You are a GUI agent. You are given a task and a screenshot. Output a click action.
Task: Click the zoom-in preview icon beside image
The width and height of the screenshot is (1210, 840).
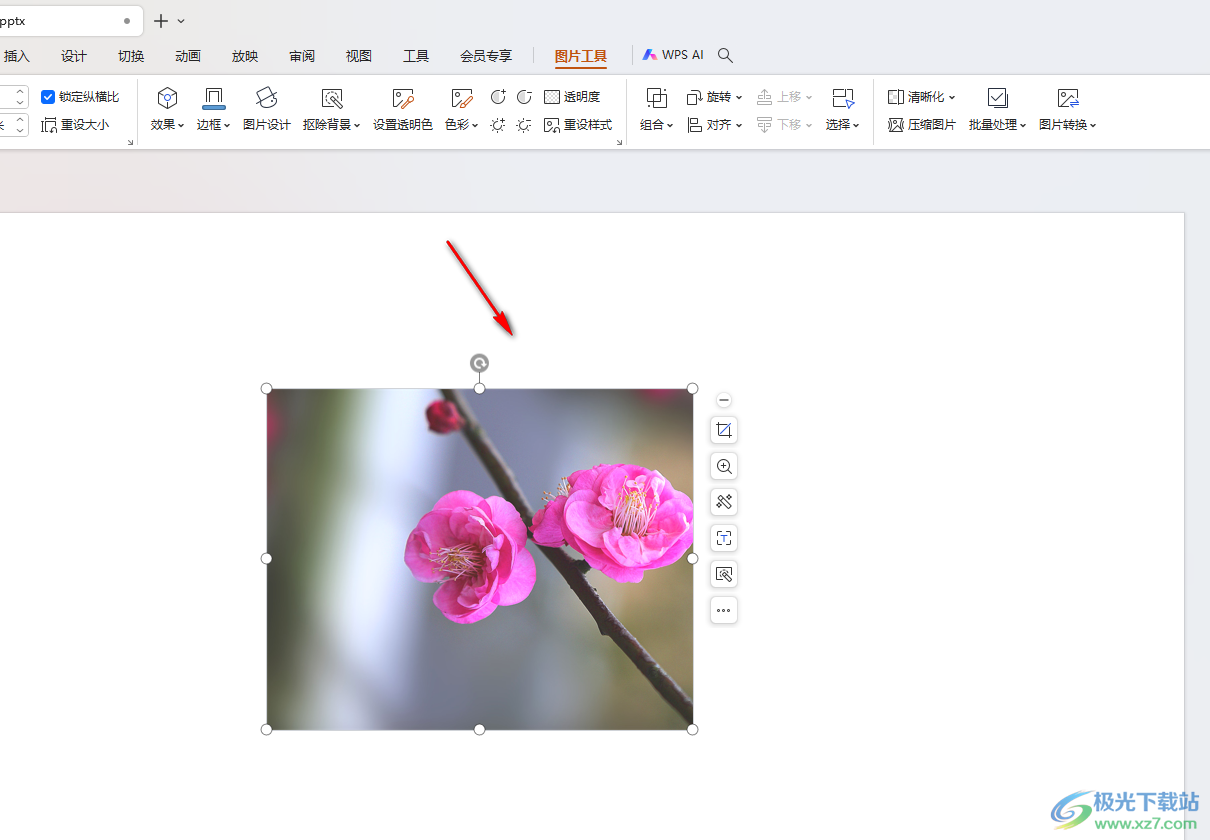pos(724,466)
